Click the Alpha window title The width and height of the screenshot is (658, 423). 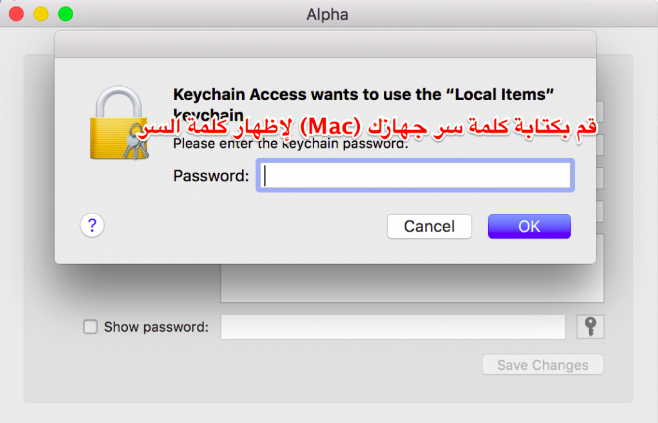coord(328,15)
